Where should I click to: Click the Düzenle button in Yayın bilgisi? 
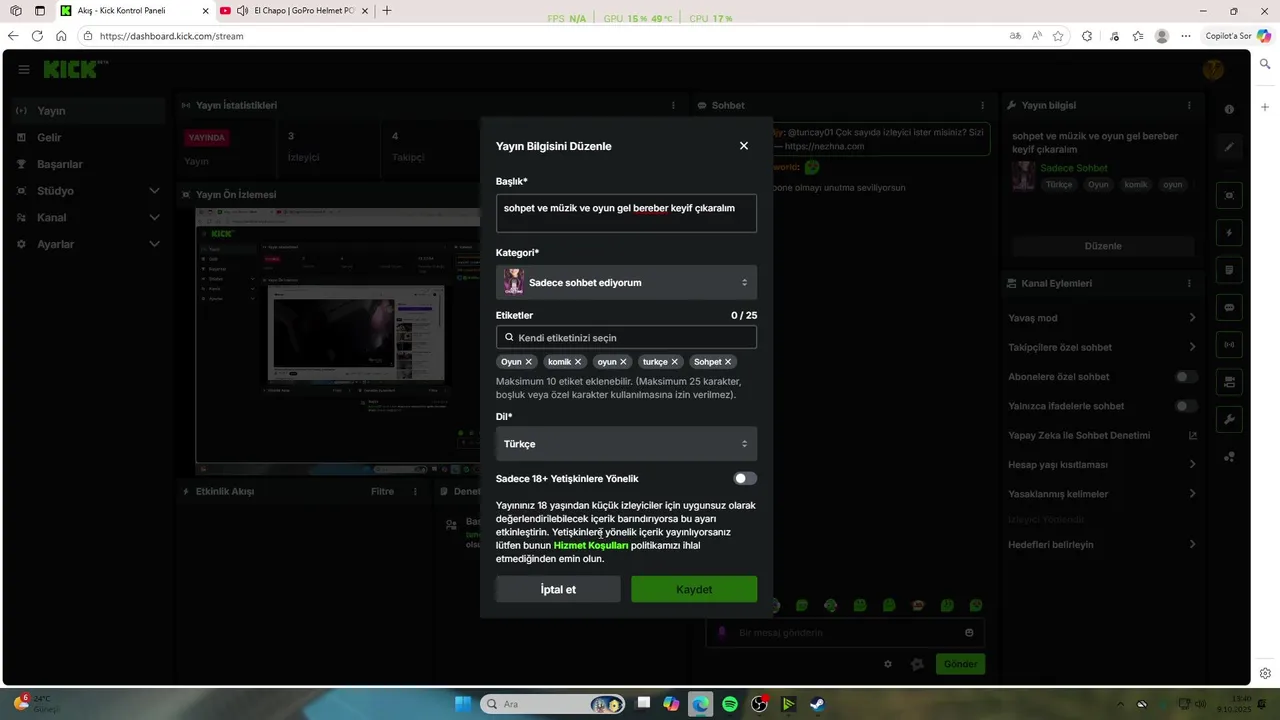(1103, 246)
